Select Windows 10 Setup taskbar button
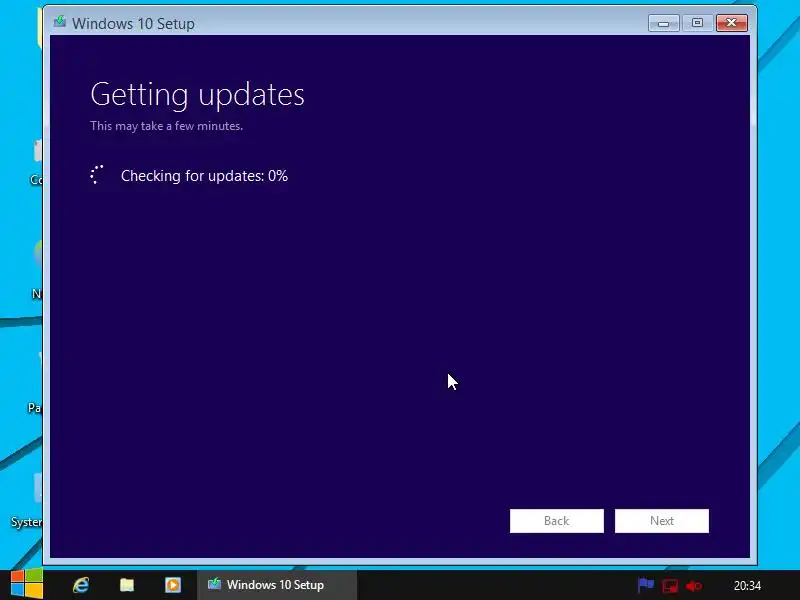The image size is (800, 600). click(277, 585)
